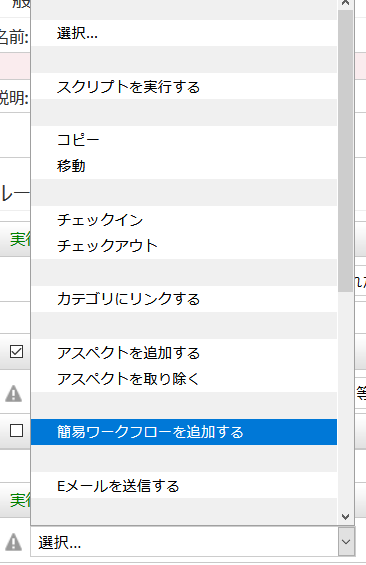
Task: Choose カテゴリにリンクする
Action: (x=184, y=299)
